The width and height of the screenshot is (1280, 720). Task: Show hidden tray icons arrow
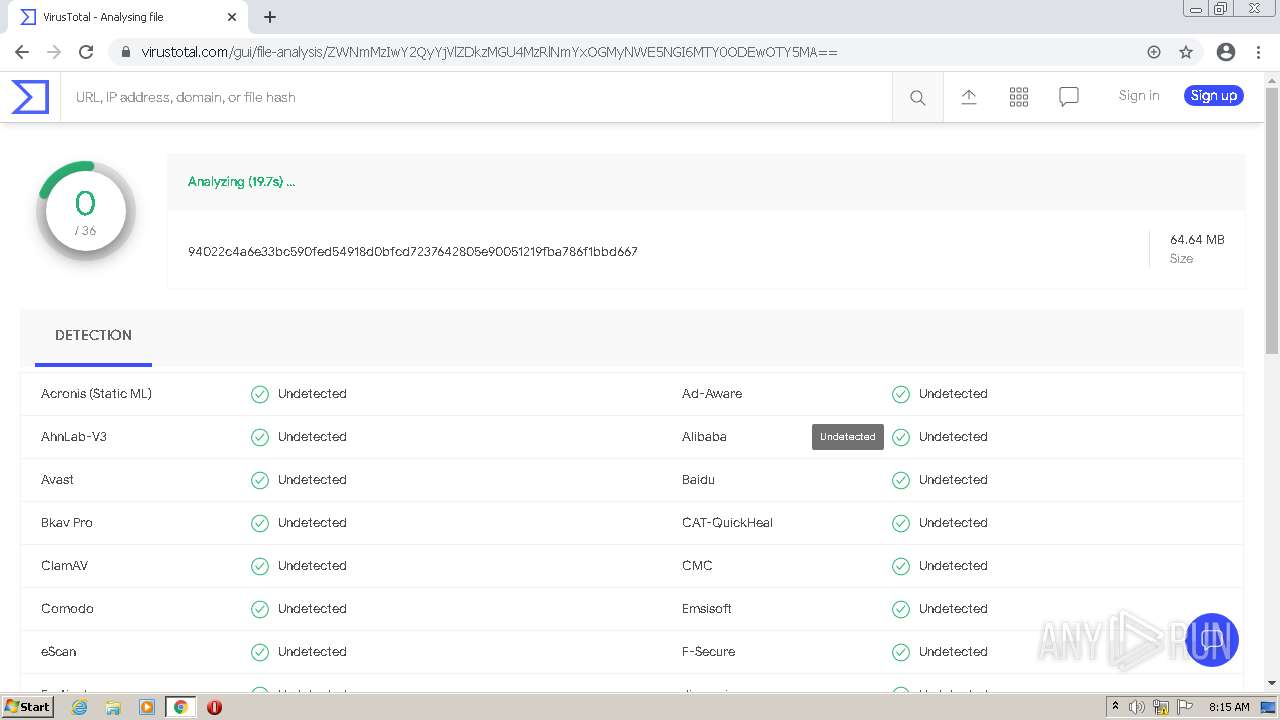(1115, 707)
